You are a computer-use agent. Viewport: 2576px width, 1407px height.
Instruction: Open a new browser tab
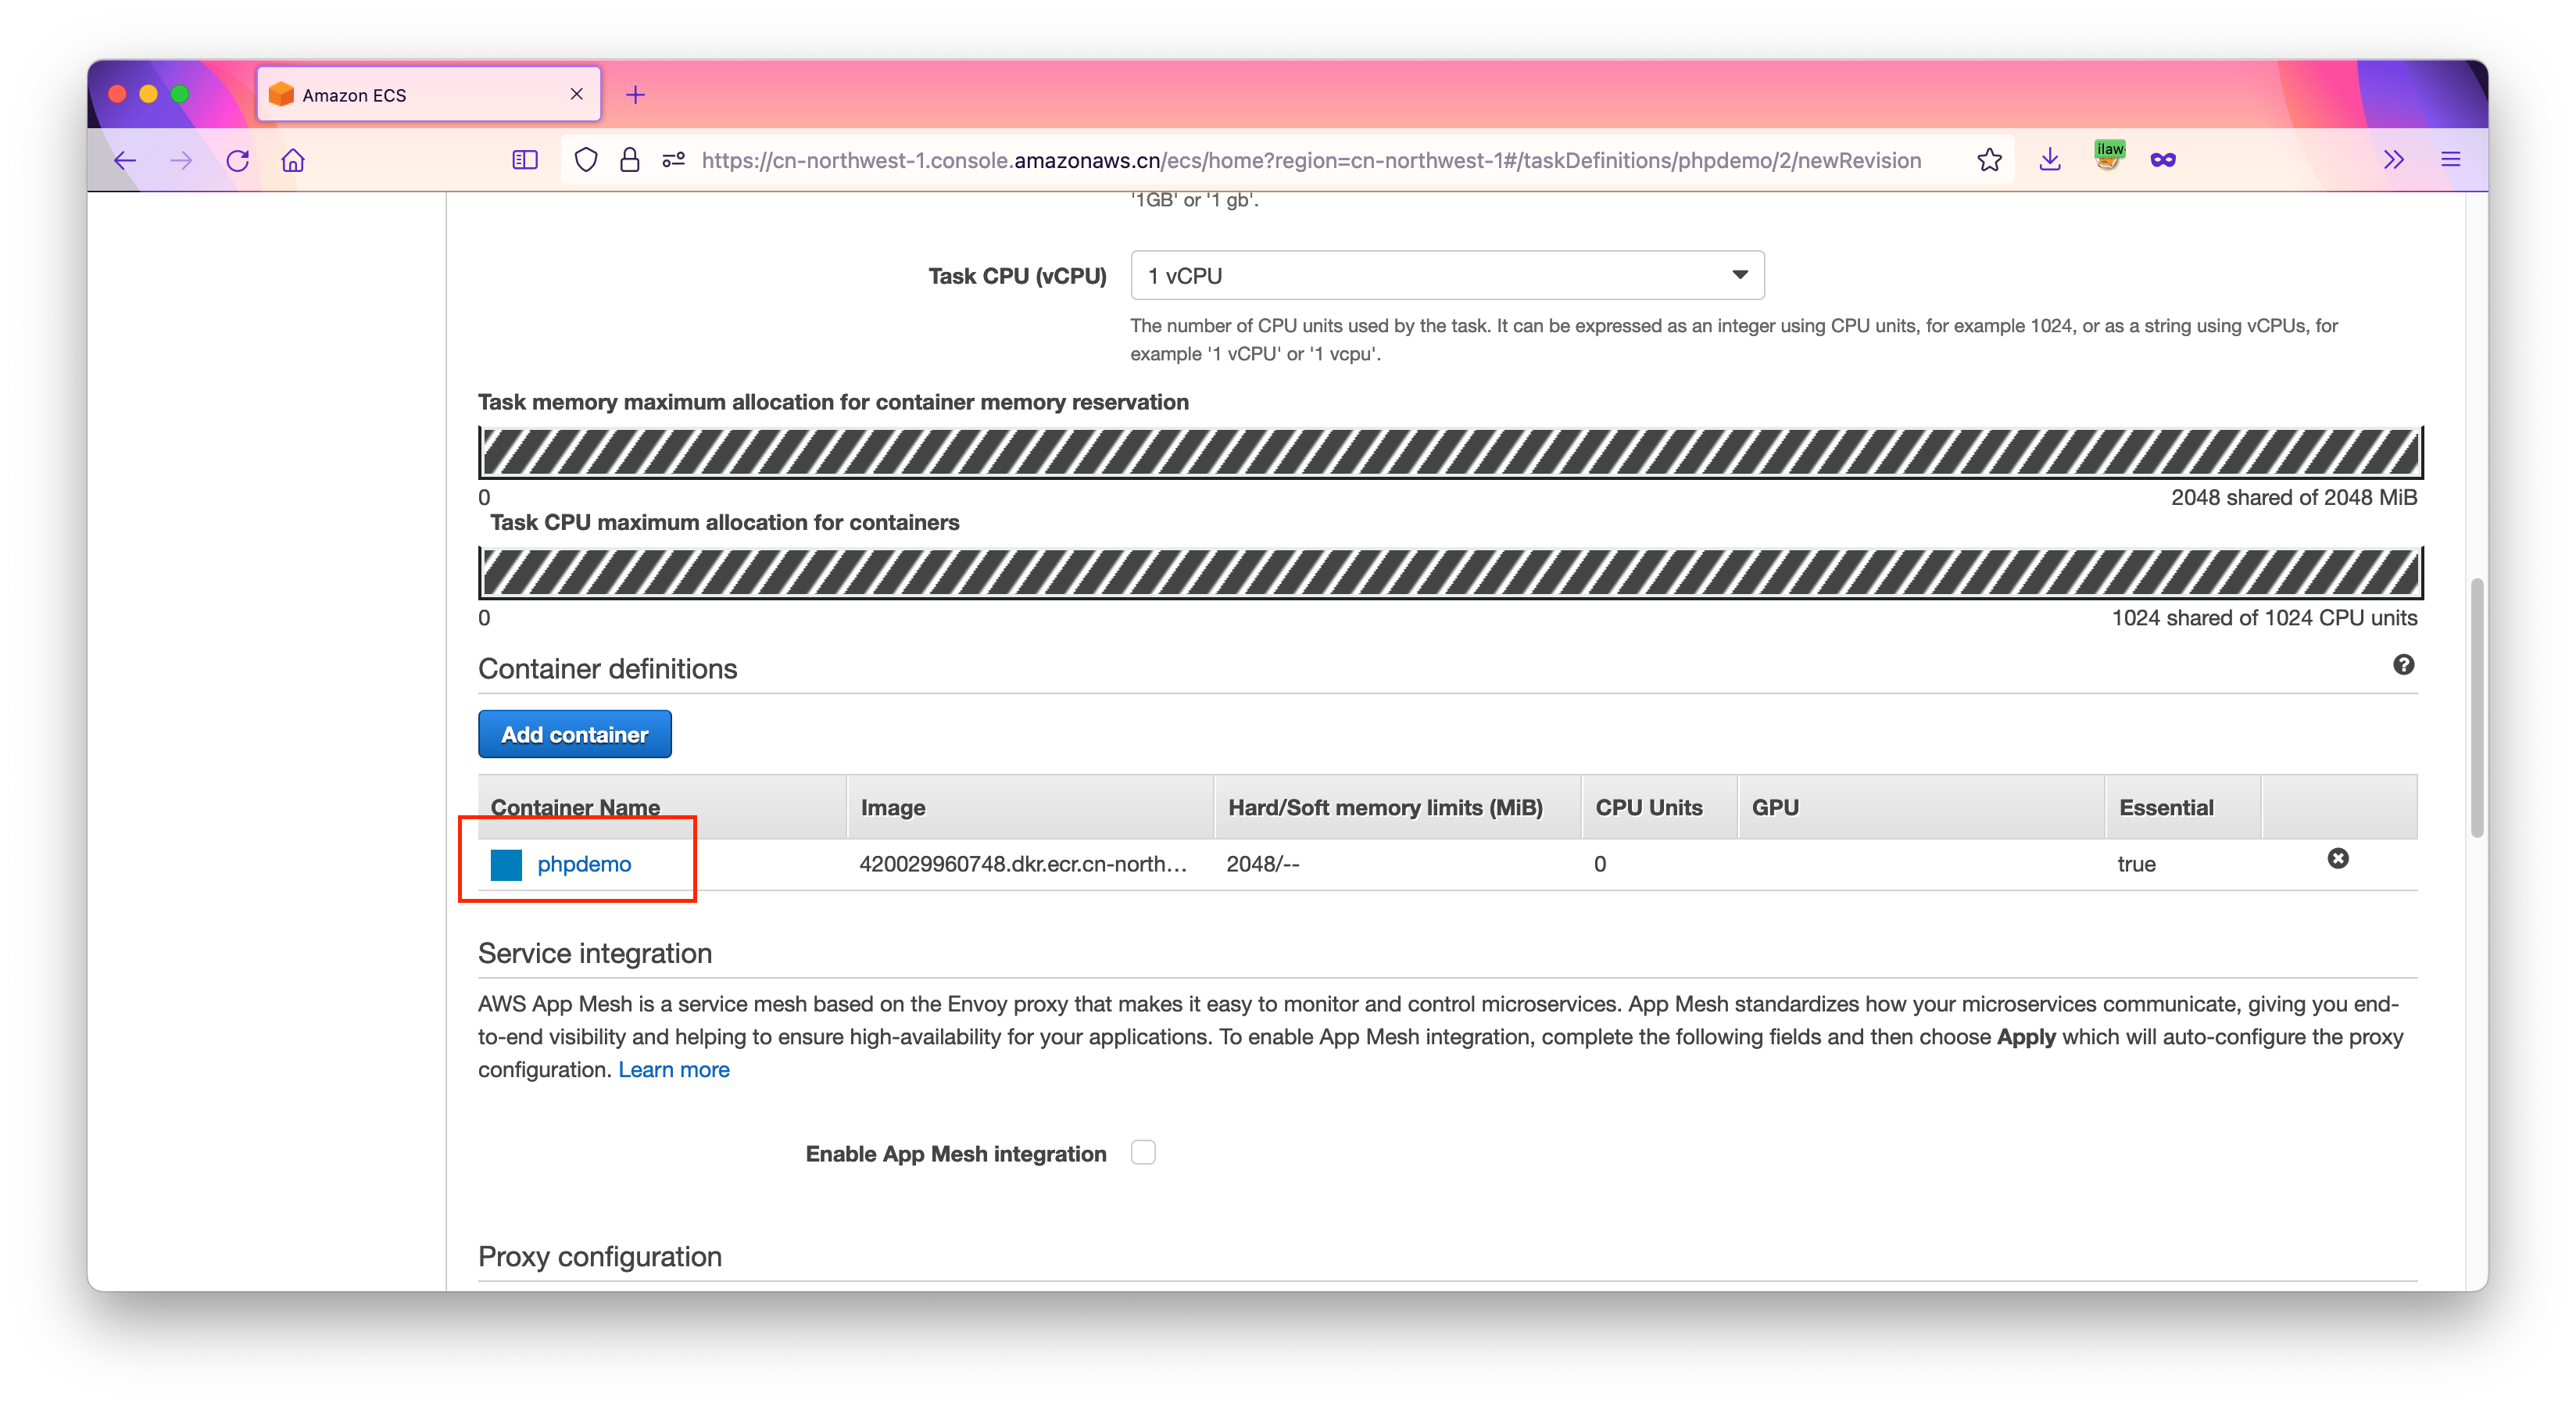coord(635,95)
